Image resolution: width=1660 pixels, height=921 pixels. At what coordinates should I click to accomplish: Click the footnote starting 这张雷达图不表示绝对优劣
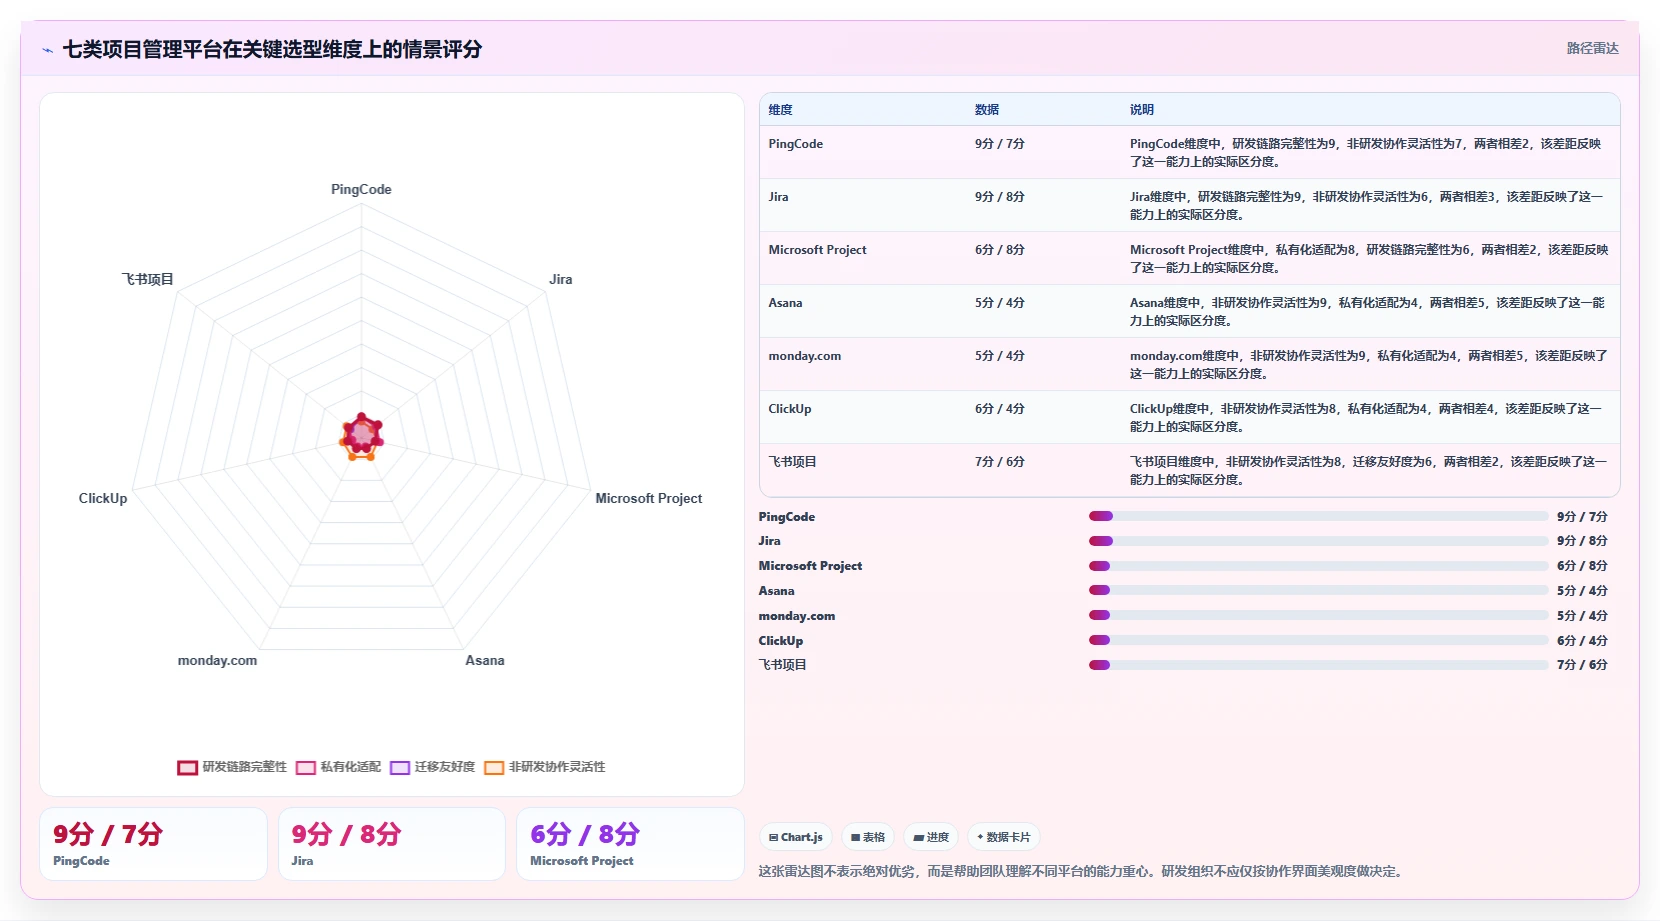pos(1082,872)
